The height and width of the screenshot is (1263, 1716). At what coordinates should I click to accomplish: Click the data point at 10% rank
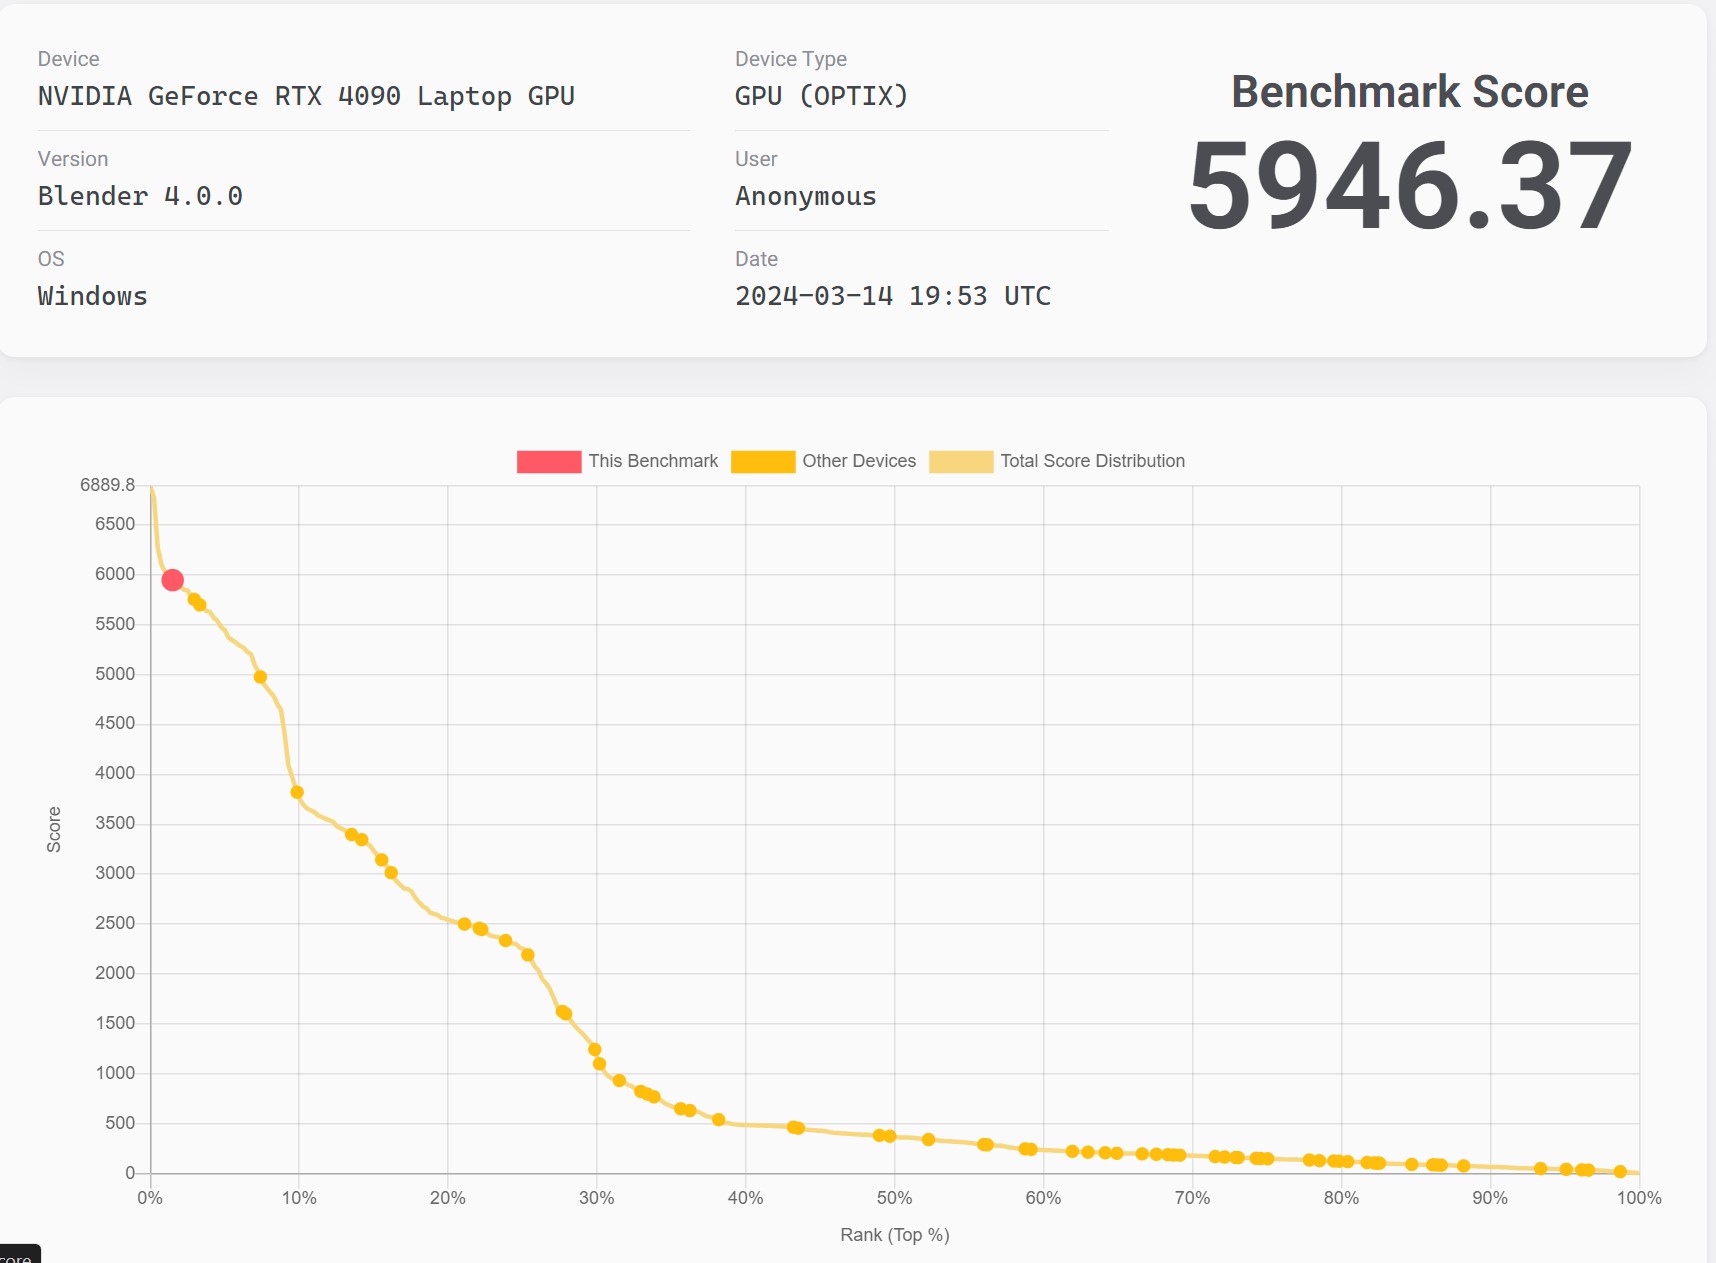pyautogui.click(x=297, y=792)
